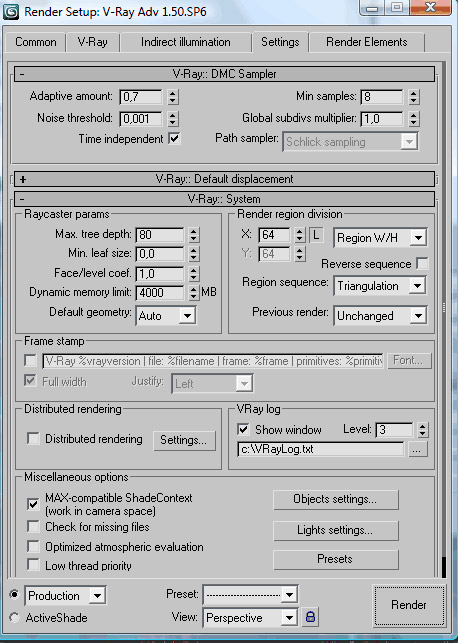
Task: Select the ActiveShade radio button
Action: [x=14, y=617]
